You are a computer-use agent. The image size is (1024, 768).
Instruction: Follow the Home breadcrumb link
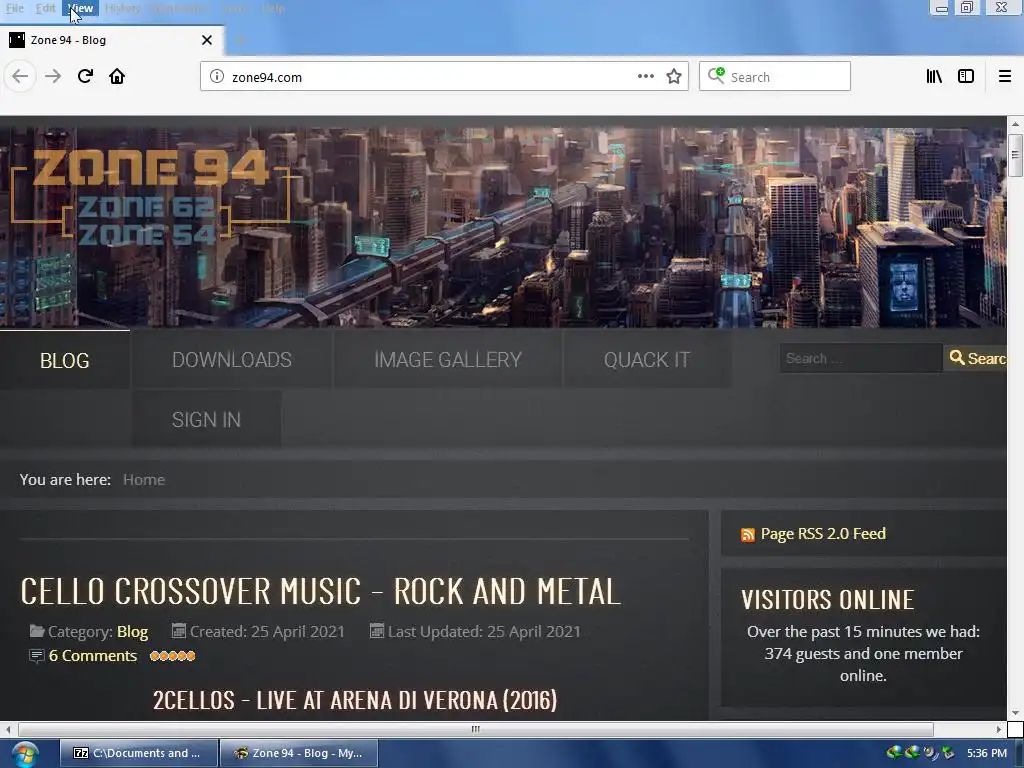144,479
